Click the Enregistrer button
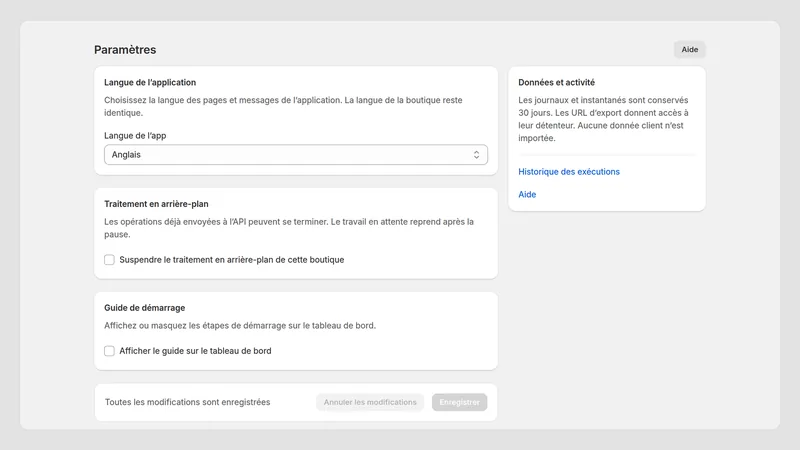 459,402
